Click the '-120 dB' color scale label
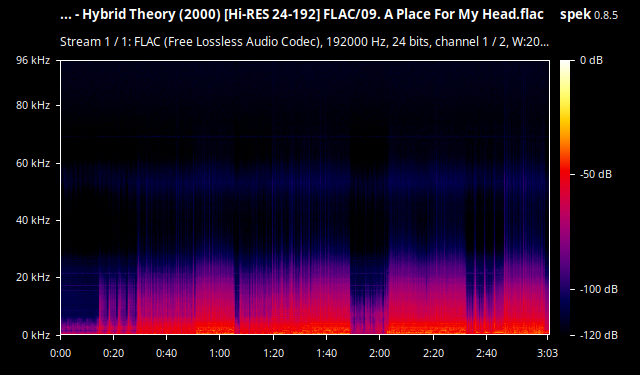640x375 pixels. [x=599, y=335]
